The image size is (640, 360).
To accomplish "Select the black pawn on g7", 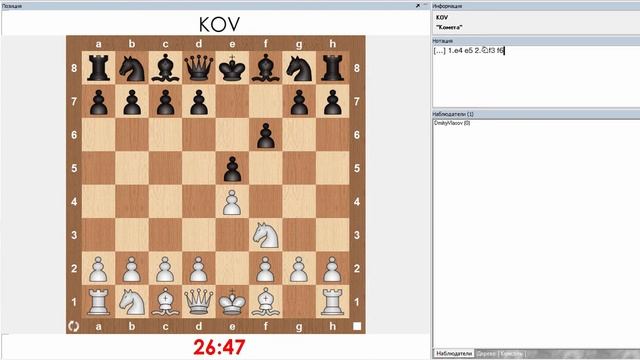I will 299,101.
